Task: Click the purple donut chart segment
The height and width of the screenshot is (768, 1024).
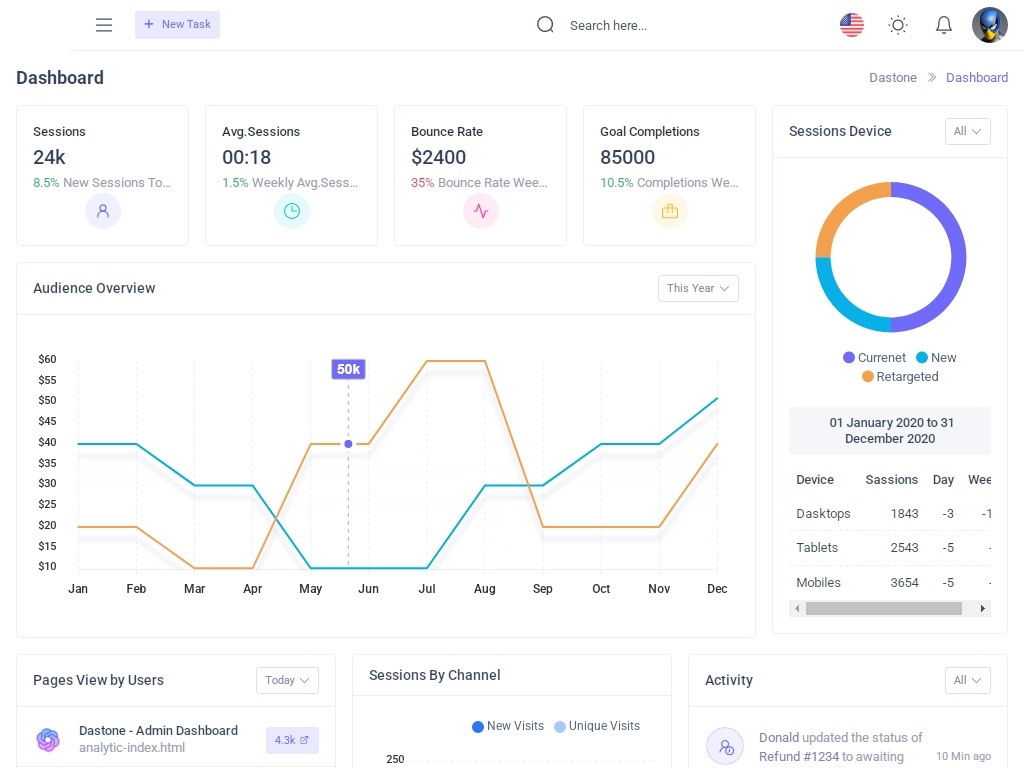Action: [957, 257]
